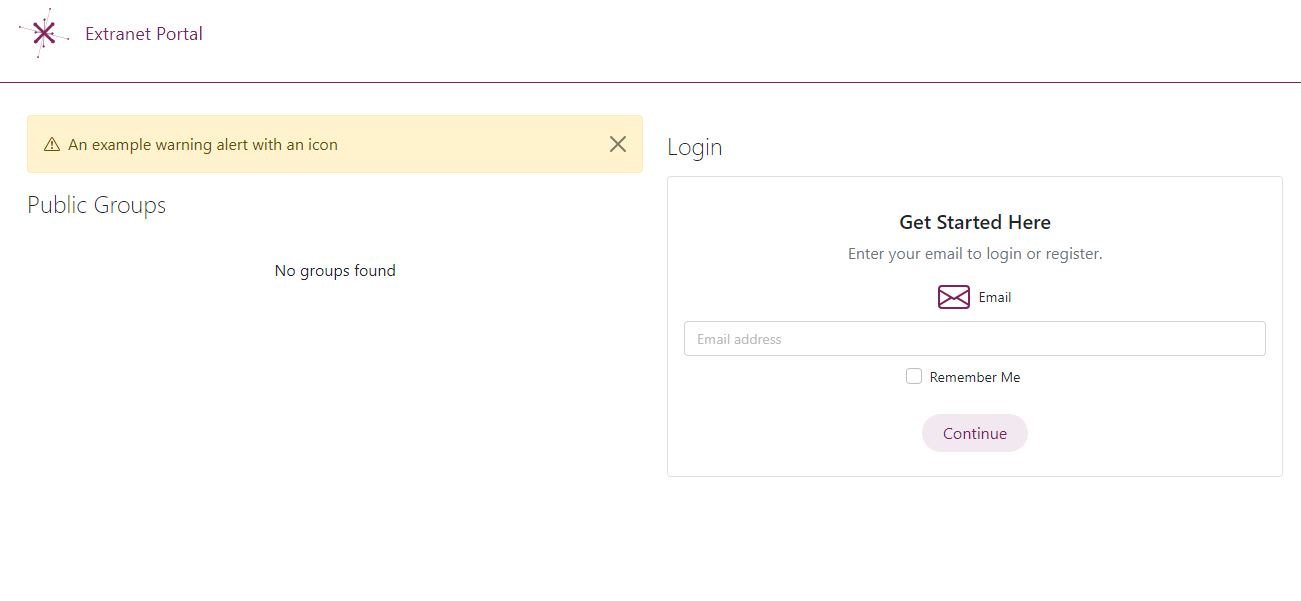Click the Email label next to envelope

coord(994,297)
